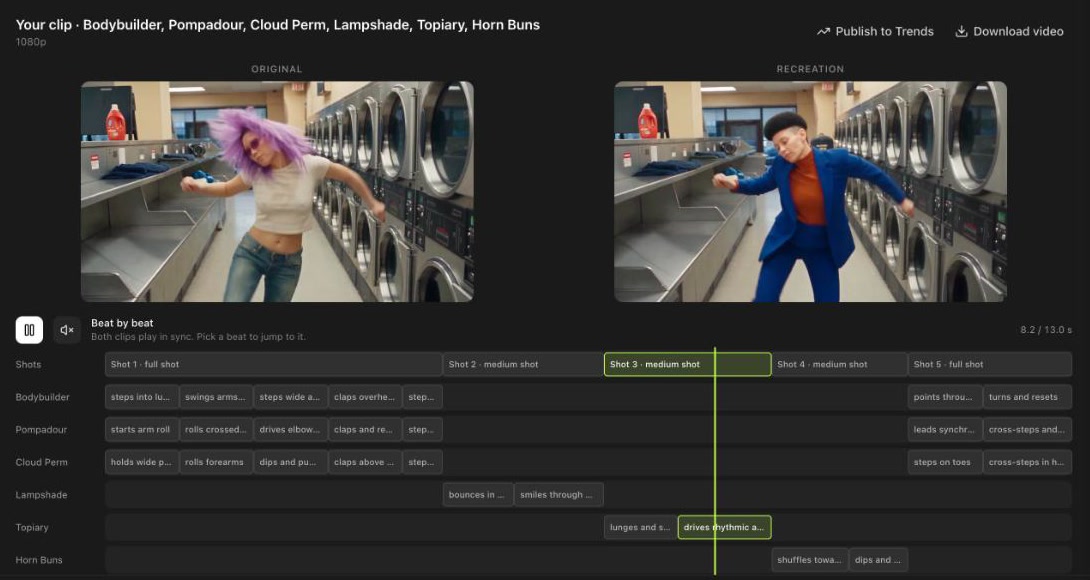Select Cloud Perm beat 'holds wide p...'
The width and height of the screenshot is (1090, 580).
click(x=142, y=462)
